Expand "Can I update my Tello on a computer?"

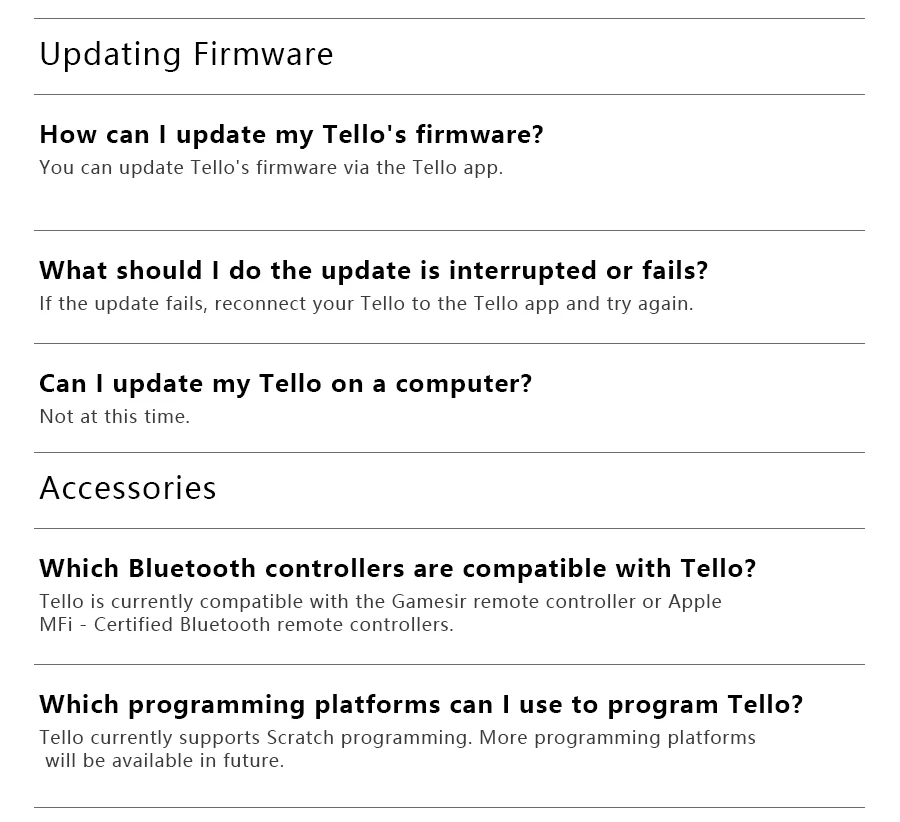[285, 383]
